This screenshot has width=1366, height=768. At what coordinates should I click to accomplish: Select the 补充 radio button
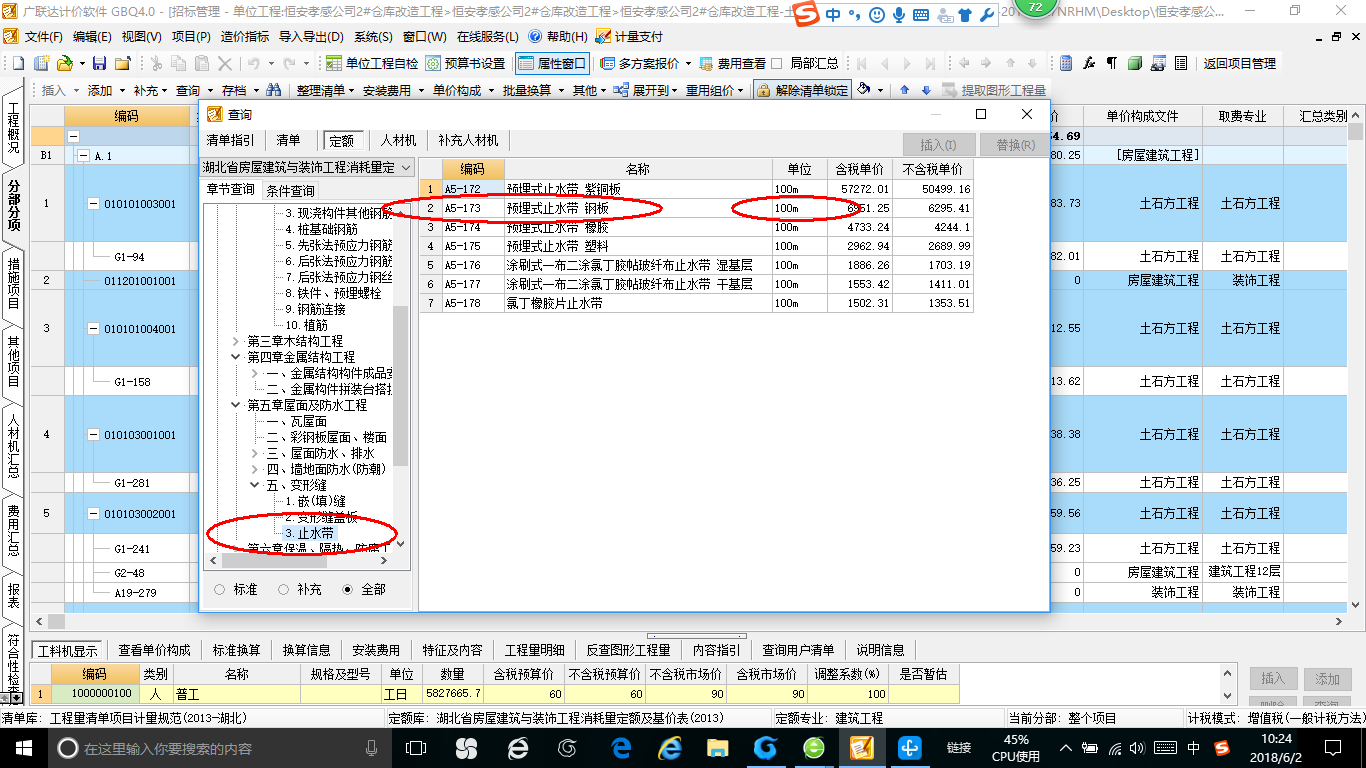(x=284, y=590)
